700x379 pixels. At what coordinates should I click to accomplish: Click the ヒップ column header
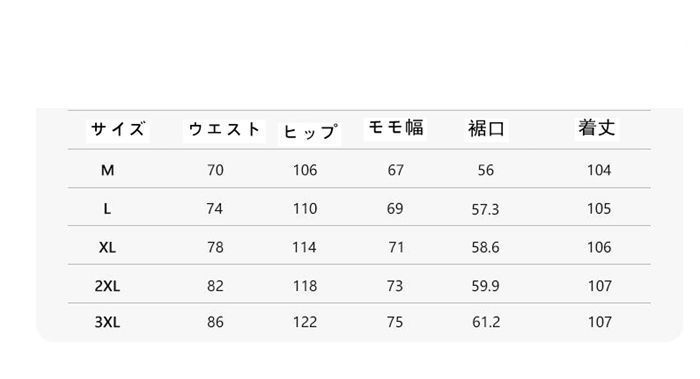pyautogui.click(x=310, y=133)
